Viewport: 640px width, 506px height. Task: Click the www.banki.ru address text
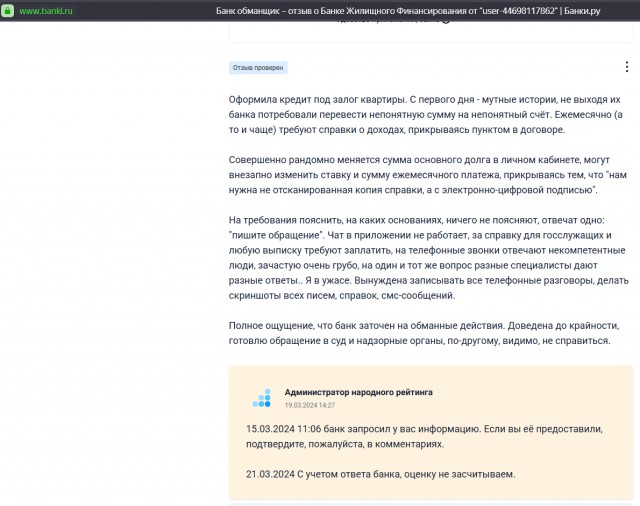click(46, 11)
